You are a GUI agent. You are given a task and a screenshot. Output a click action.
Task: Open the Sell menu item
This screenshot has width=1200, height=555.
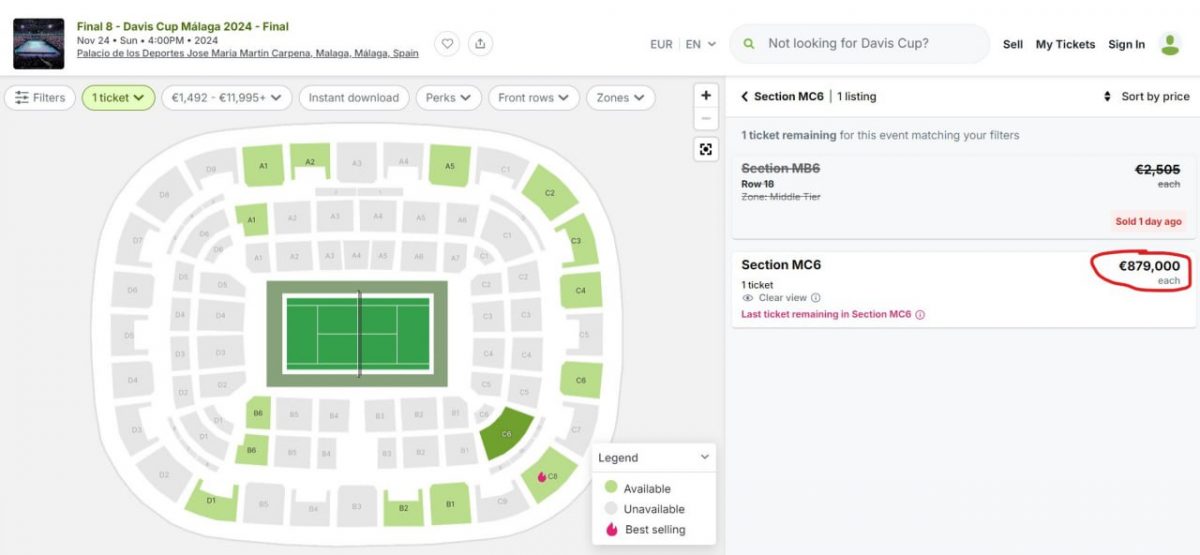pyautogui.click(x=1013, y=44)
